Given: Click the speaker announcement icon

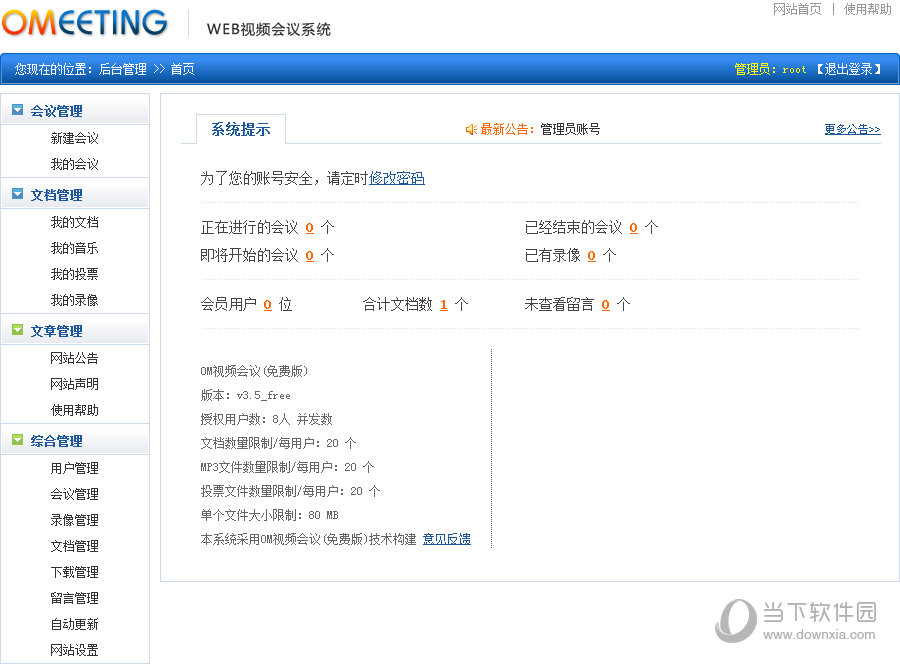Looking at the screenshot, I should click(x=471, y=129).
